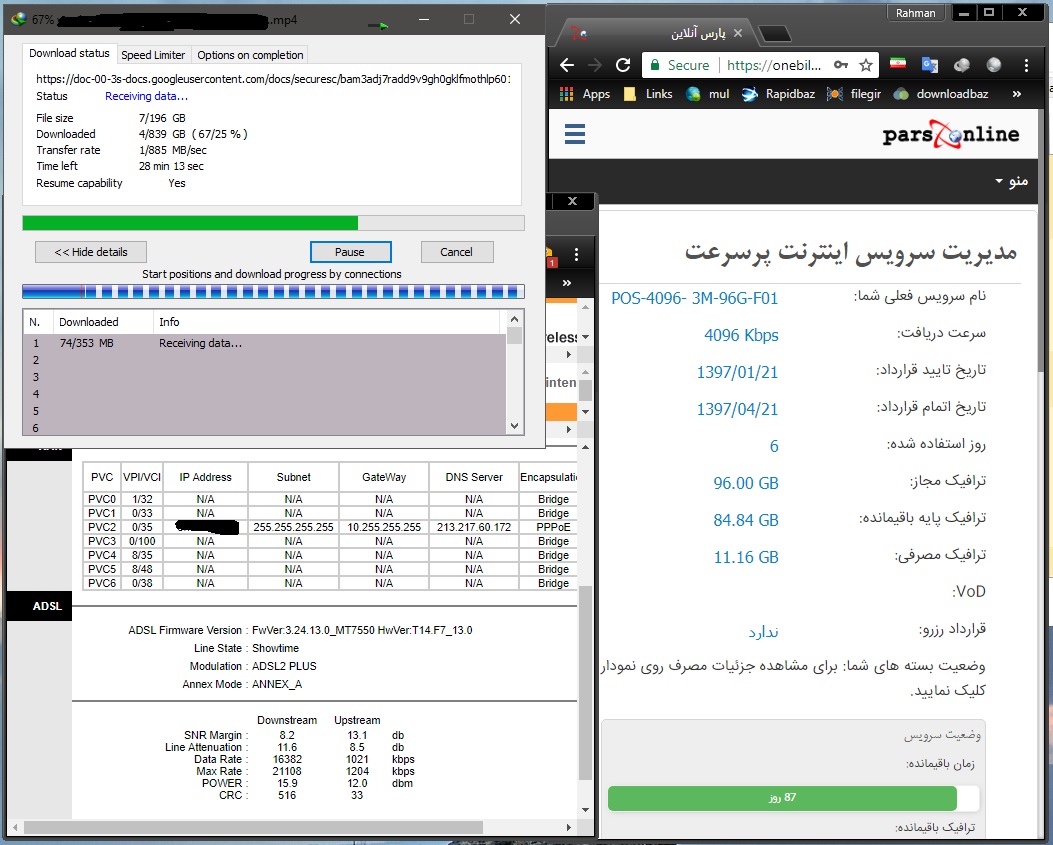
Task: Close the small popup with X button
Action: (x=572, y=201)
